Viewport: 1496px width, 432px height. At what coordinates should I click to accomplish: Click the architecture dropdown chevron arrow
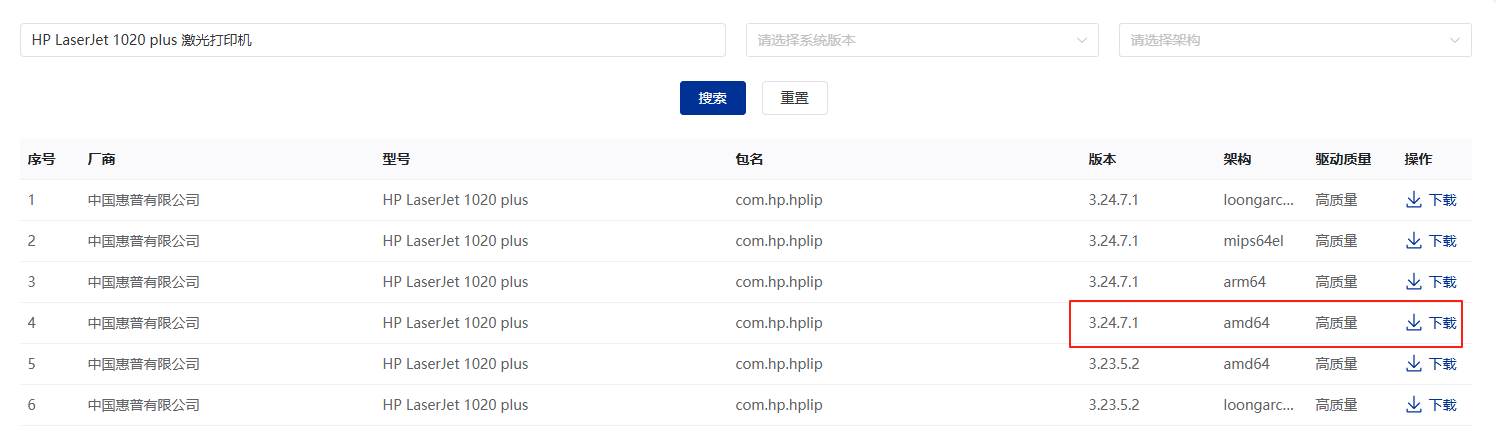1454,40
